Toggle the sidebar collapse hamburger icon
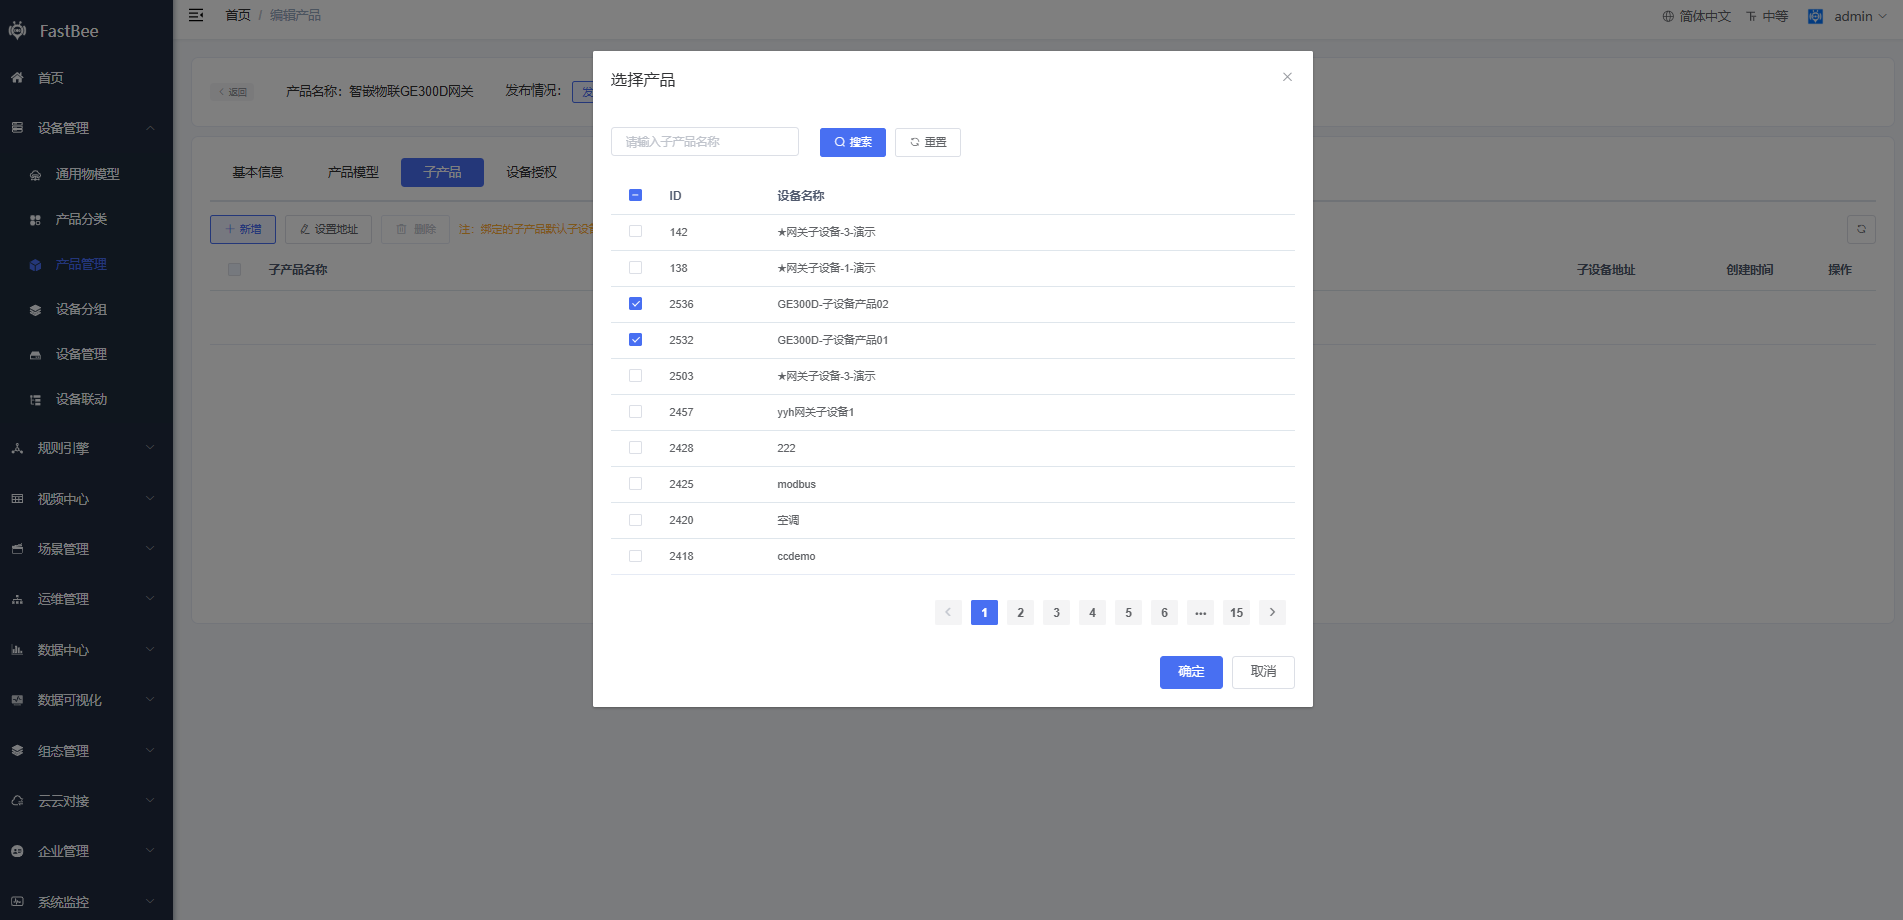 point(196,15)
